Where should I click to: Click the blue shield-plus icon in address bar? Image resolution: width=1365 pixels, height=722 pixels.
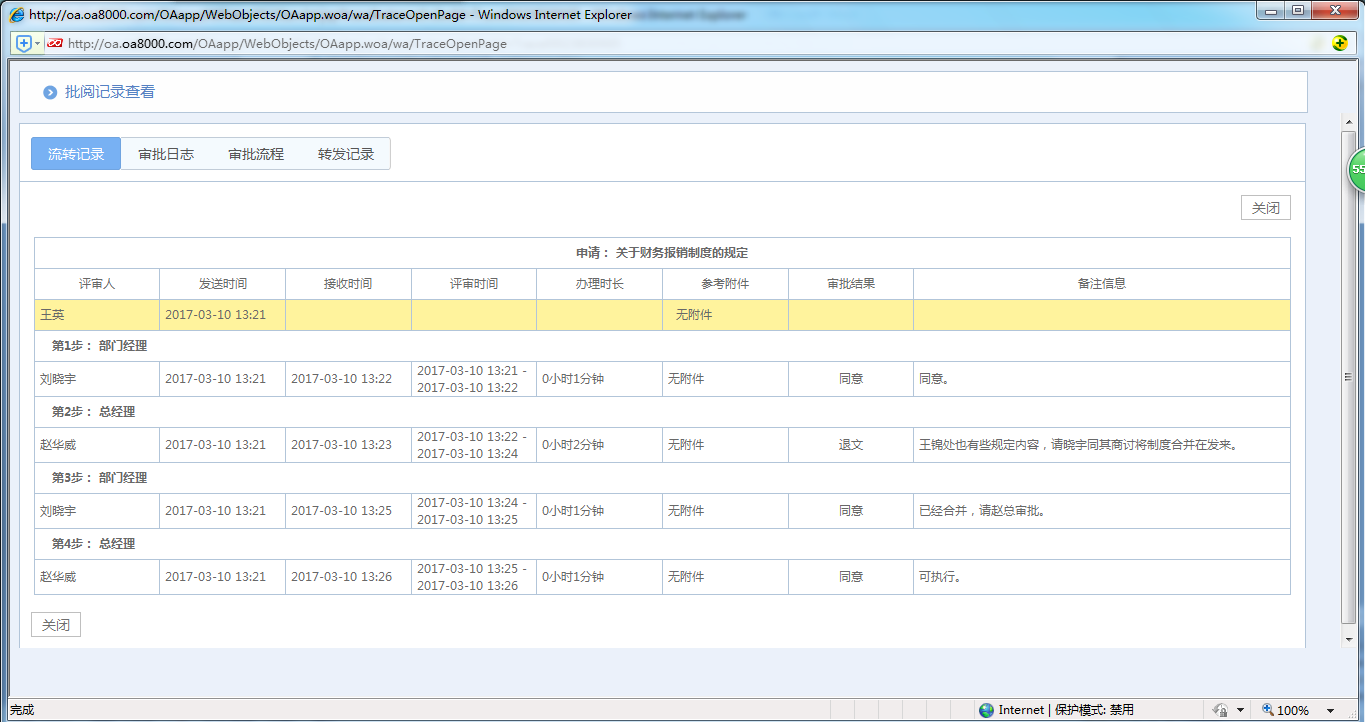(x=24, y=44)
